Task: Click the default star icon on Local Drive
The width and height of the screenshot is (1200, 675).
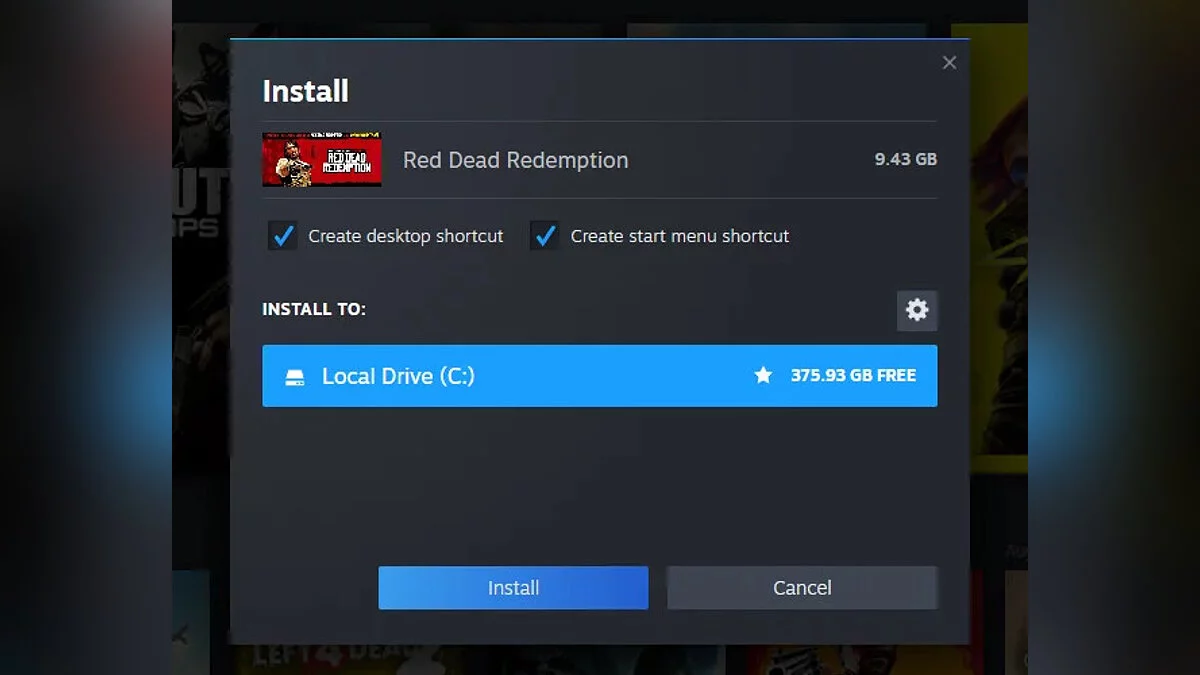Action: [763, 376]
